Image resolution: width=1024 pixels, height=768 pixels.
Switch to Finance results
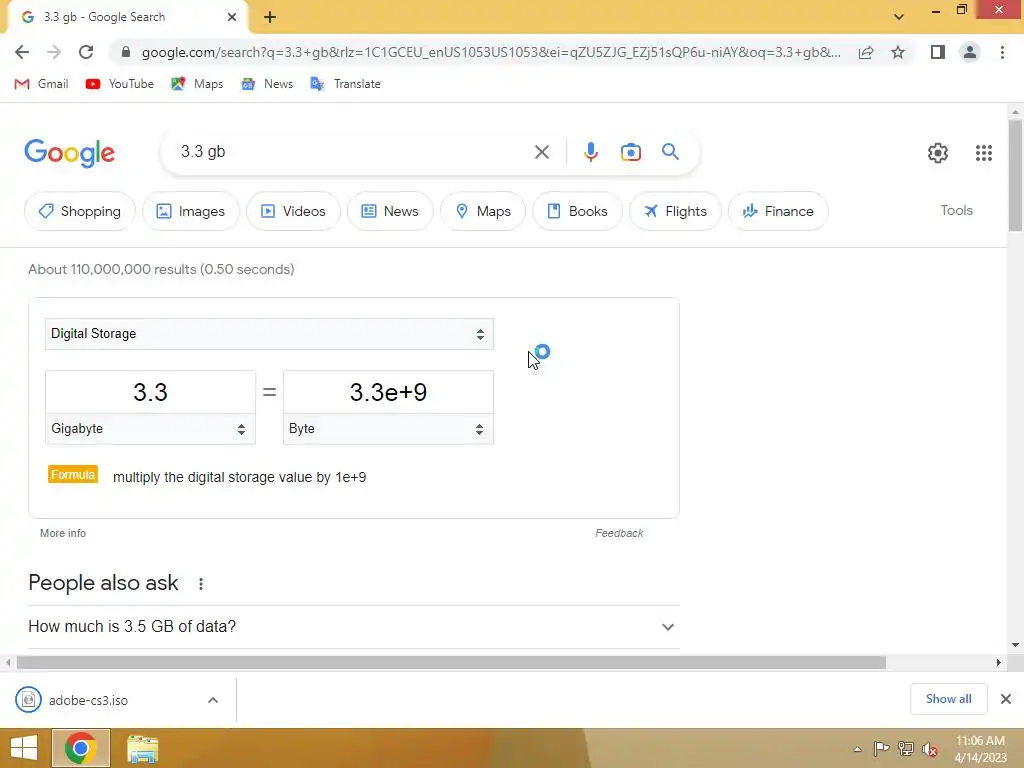coord(778,211)
